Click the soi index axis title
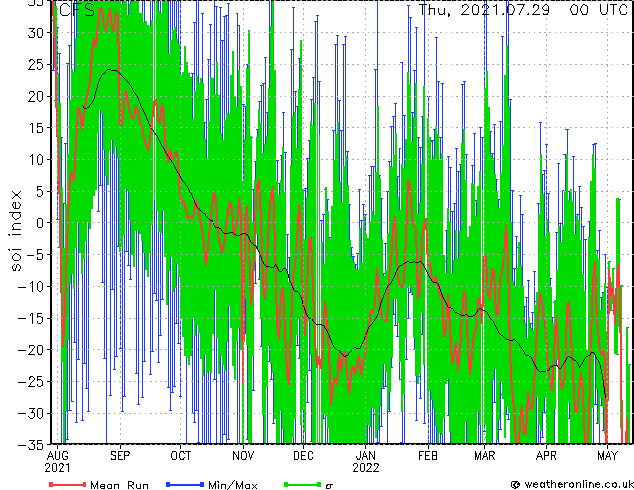Image resolution: width=634 pixels, height=490 pixels. click(x=16, y=231)
